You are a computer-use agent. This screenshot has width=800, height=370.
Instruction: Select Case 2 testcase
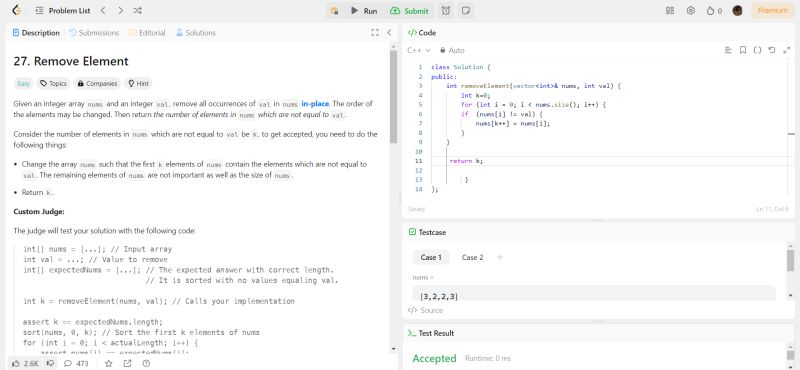472,257
